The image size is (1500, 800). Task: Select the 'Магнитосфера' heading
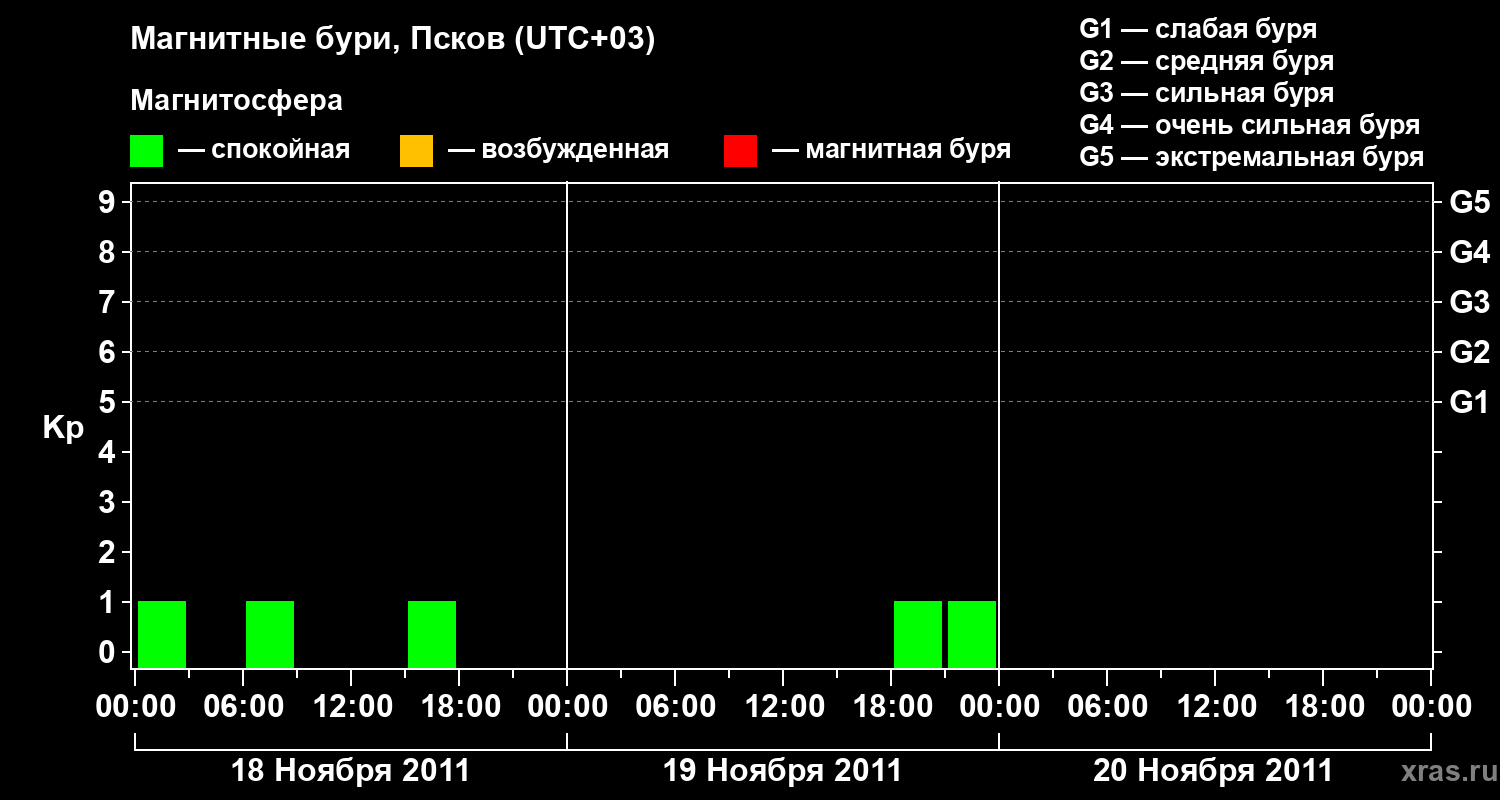tap(236, 101)
